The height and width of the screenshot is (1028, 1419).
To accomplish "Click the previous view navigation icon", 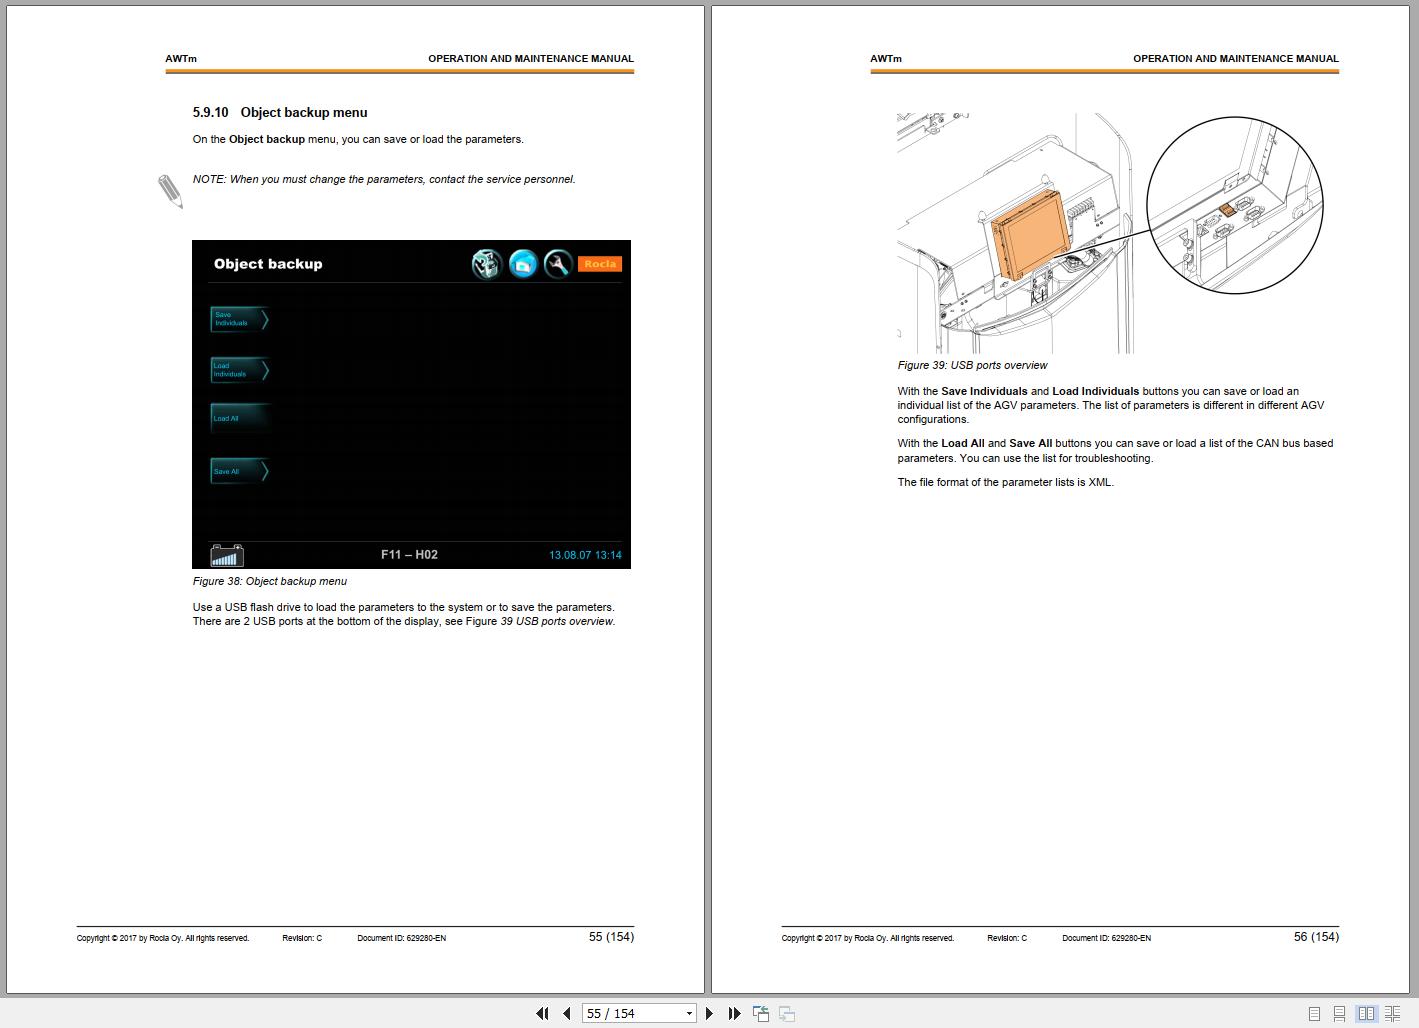I will pyautogui.click(x=761, y=1013).
